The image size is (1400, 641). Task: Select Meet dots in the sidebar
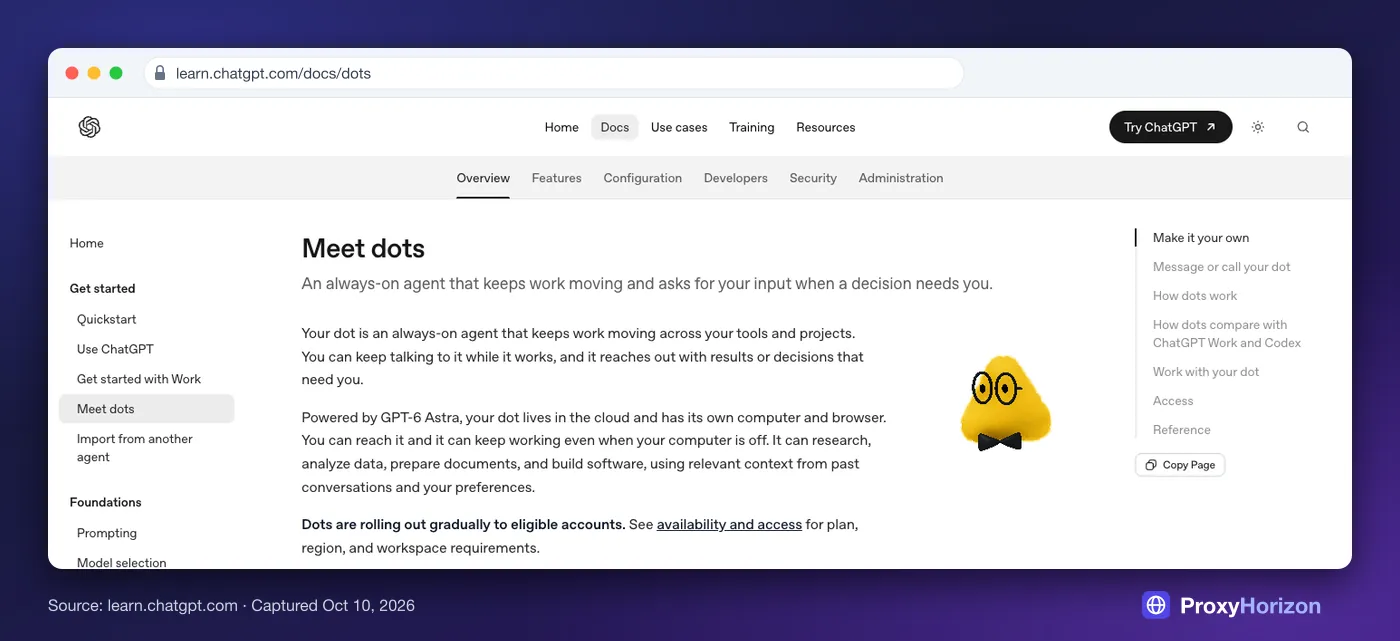pyautogui.click(x=147, y=409)
